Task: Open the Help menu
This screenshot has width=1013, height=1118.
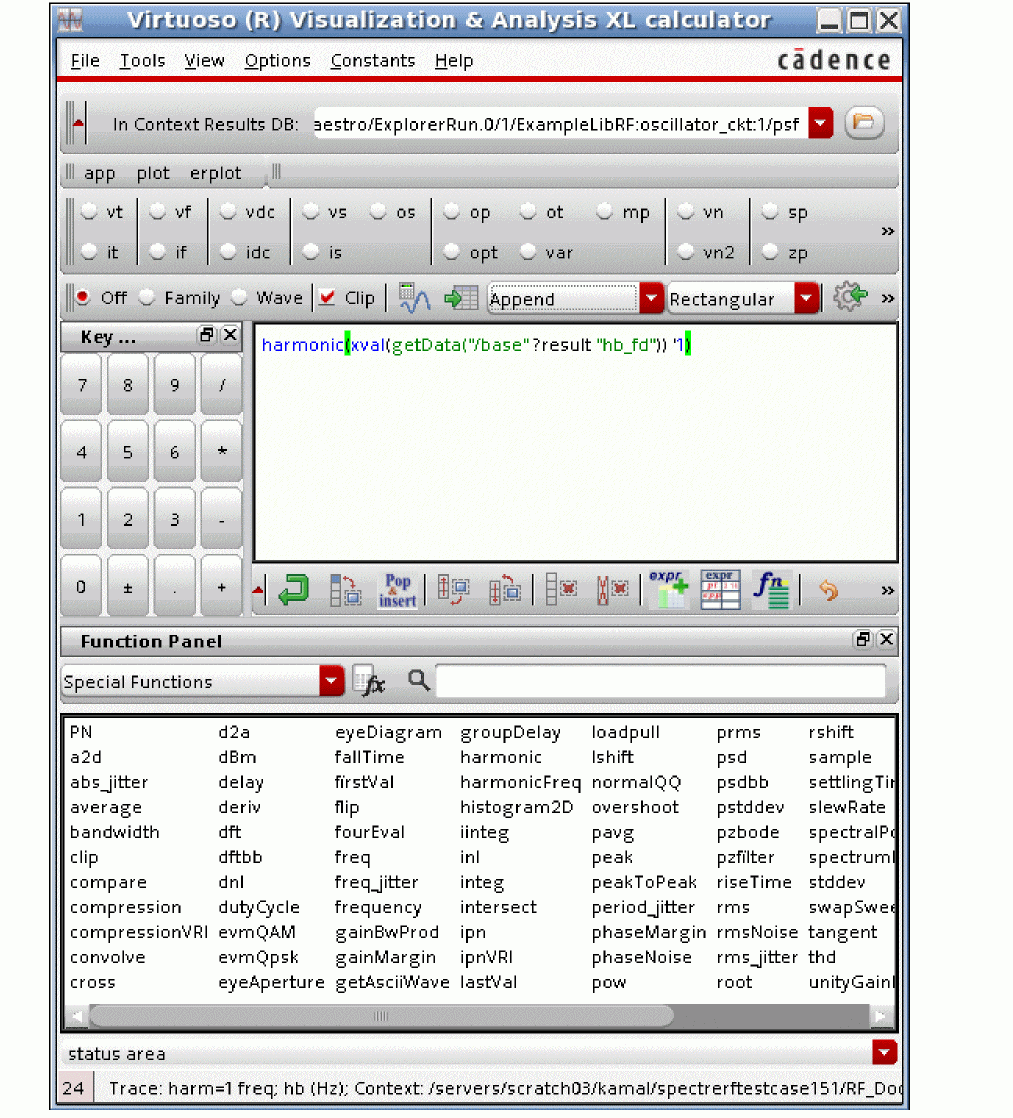Action: click(454, 61)
